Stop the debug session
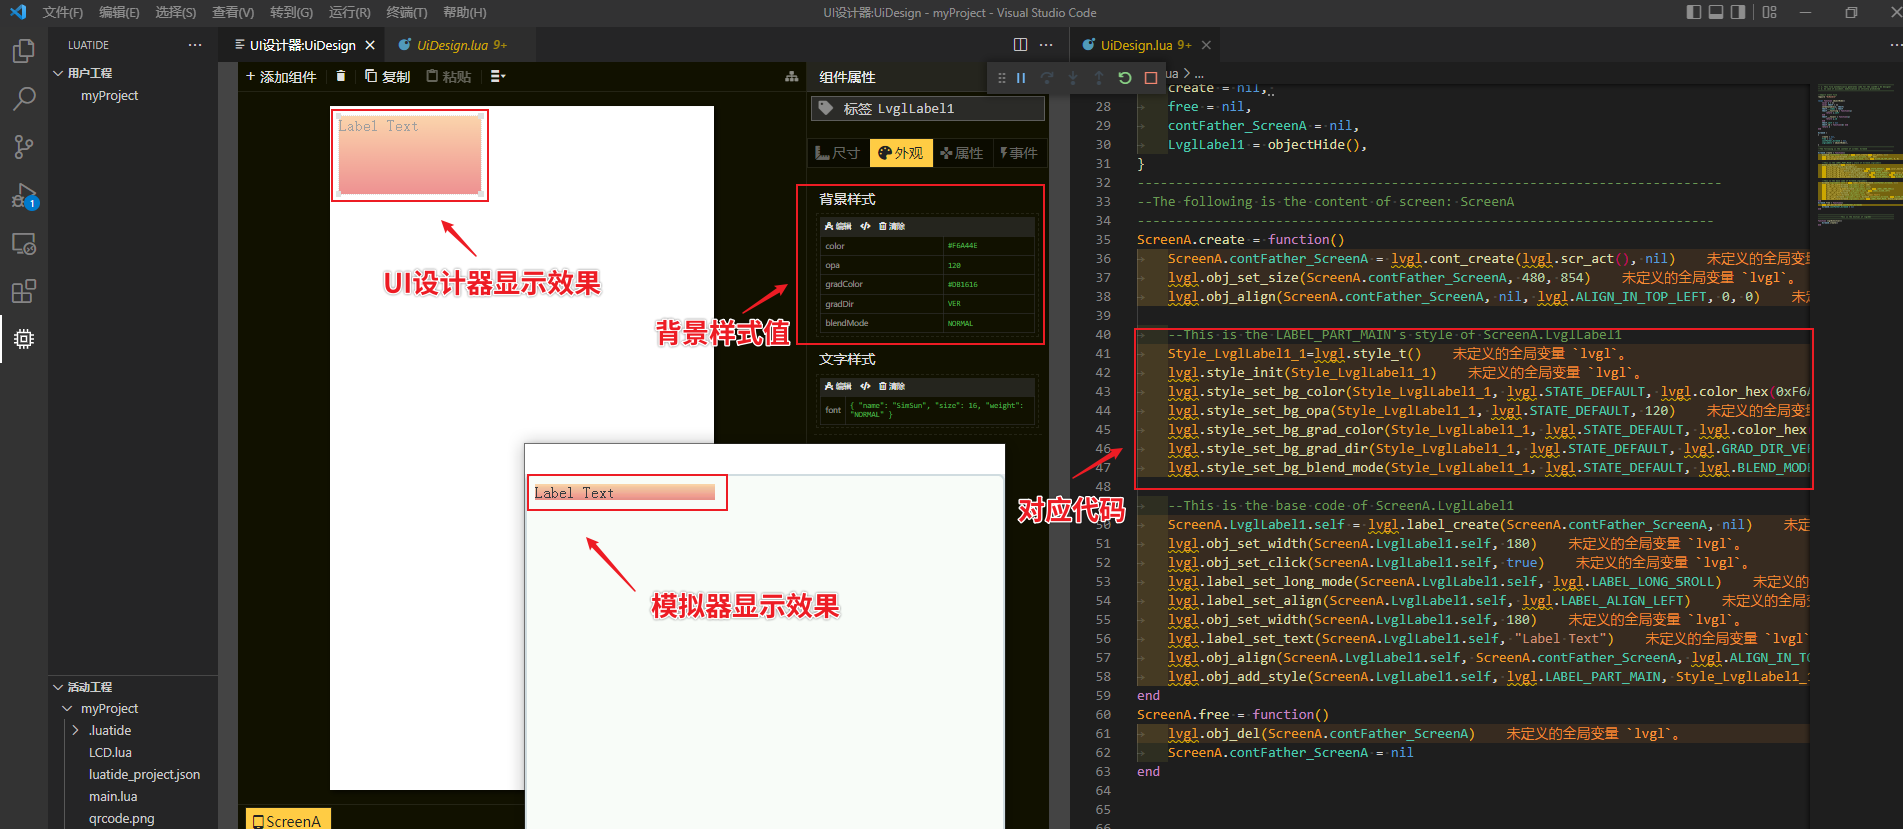 coord(1151,77)
